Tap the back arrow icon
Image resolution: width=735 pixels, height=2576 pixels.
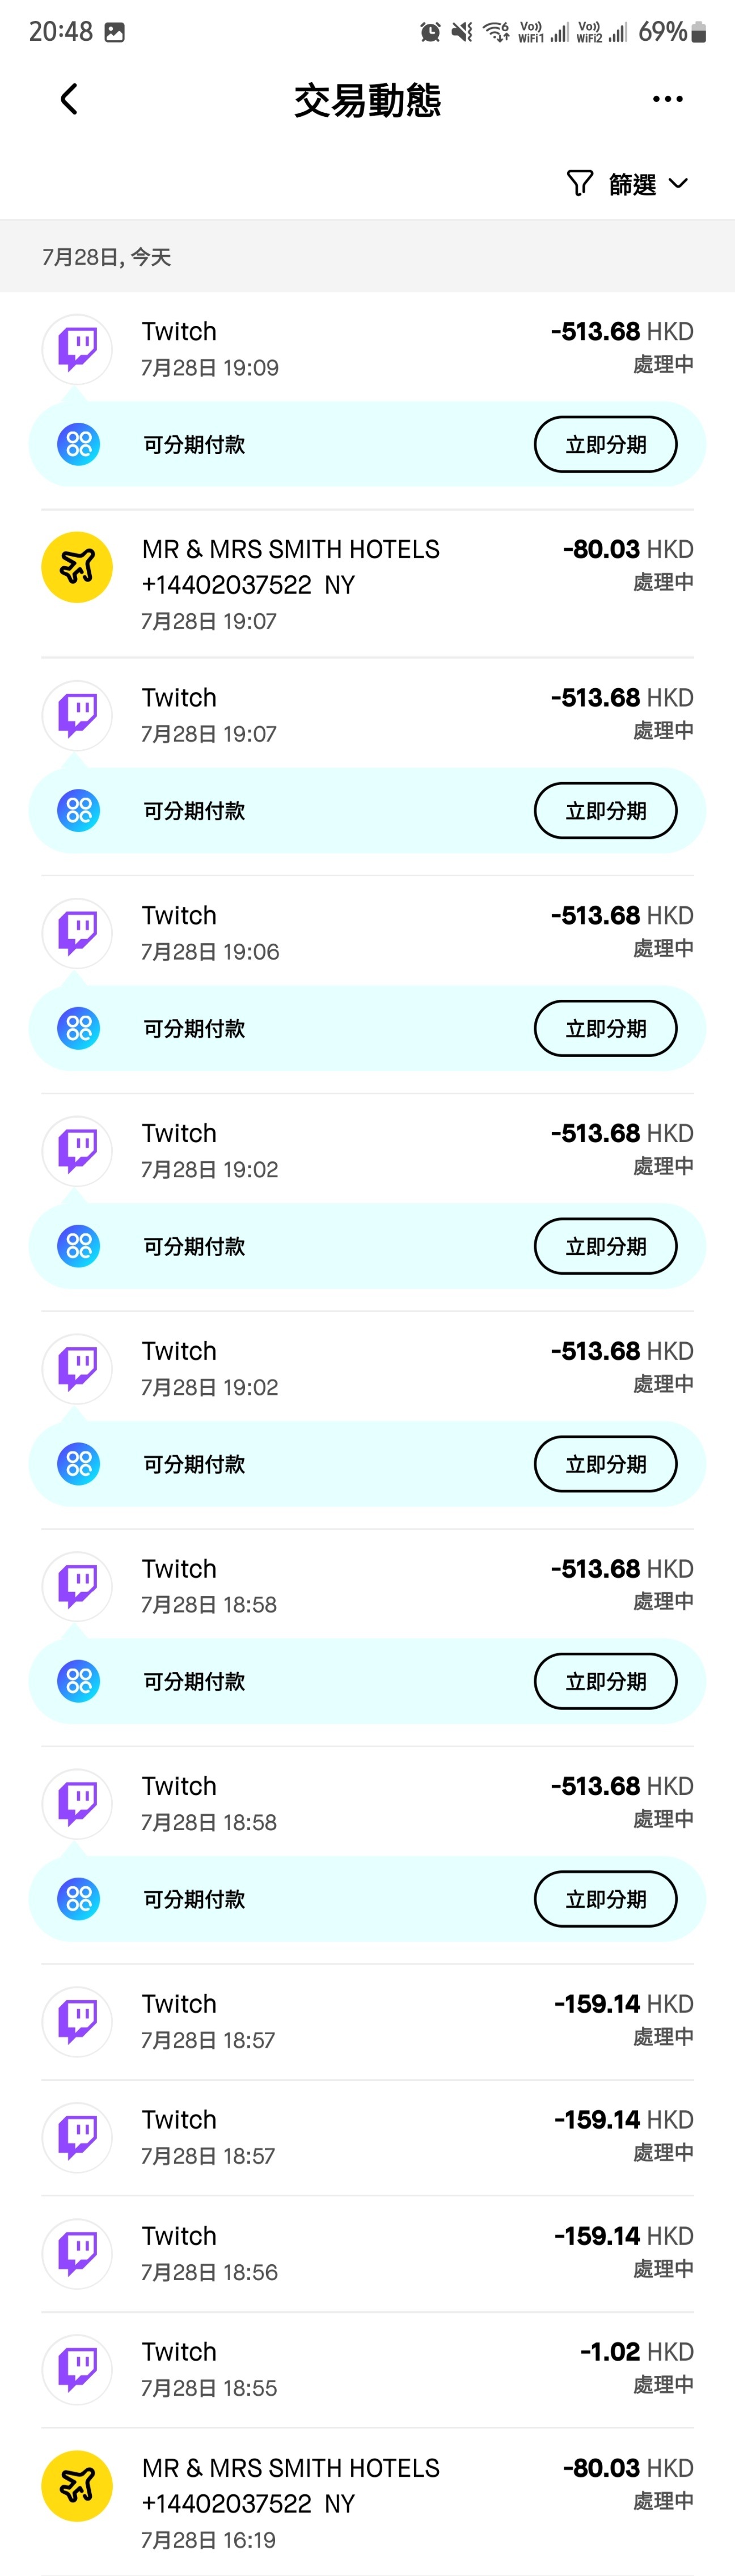click(68, 99)
